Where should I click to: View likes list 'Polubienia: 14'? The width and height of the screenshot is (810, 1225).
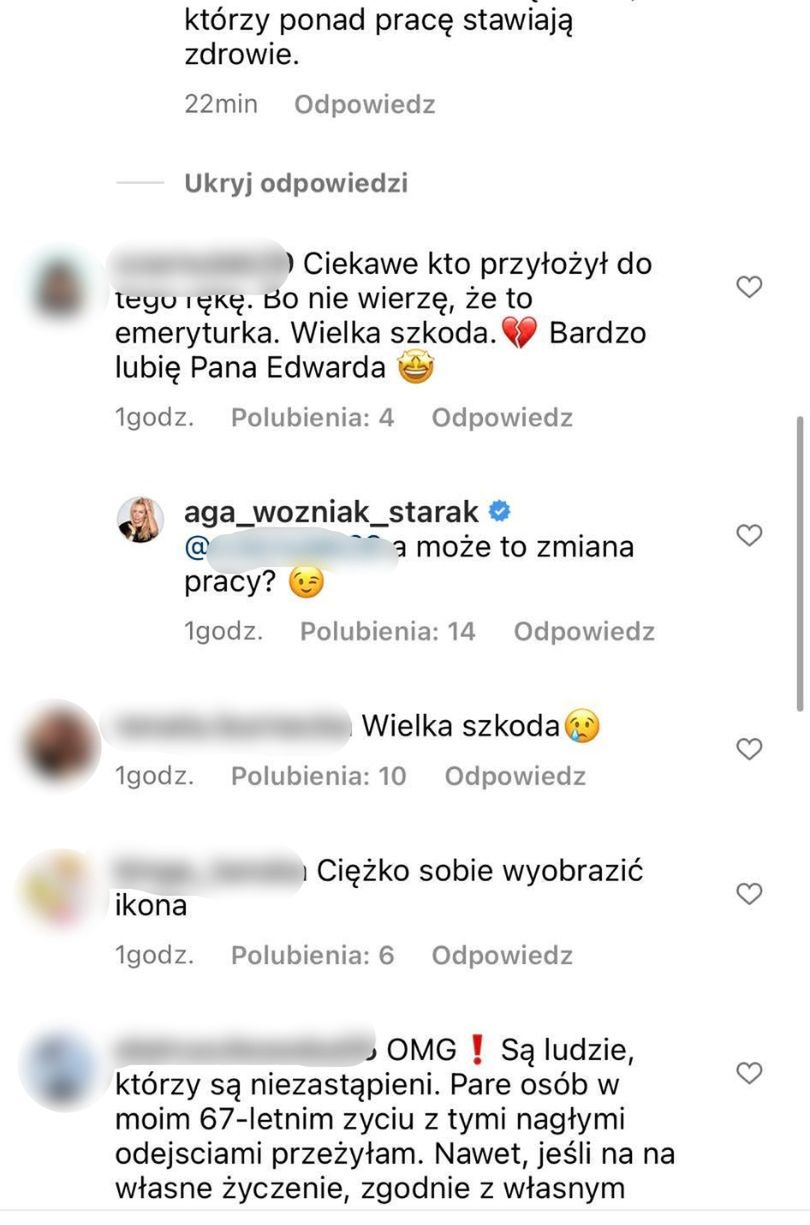pos(388,632)
